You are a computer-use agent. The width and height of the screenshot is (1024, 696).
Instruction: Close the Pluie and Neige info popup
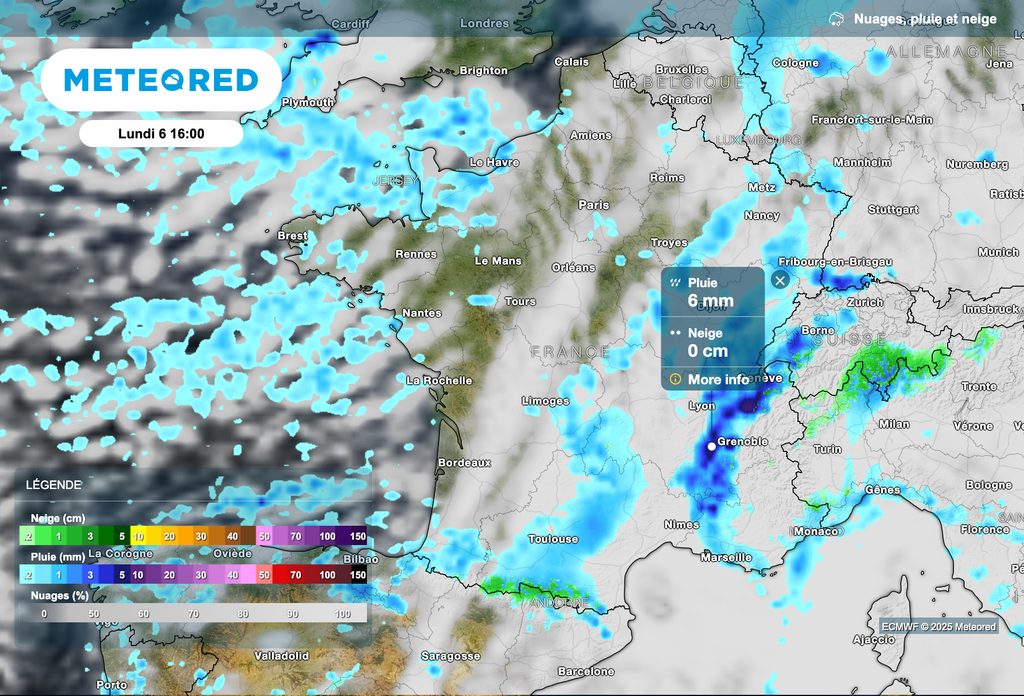(779, 280)
